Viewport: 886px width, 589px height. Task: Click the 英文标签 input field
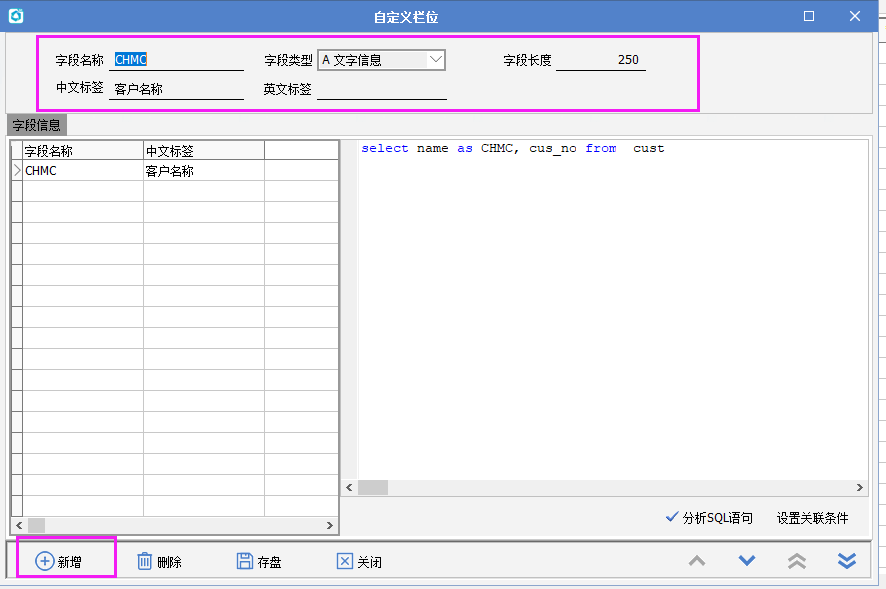[x=381, y=89]
